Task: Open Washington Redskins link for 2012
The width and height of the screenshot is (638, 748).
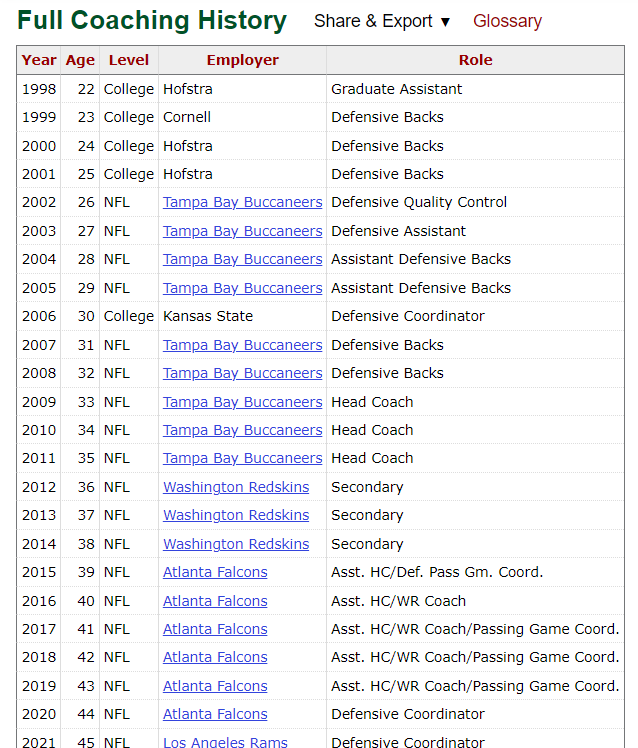Action: [x=236, y=487]
